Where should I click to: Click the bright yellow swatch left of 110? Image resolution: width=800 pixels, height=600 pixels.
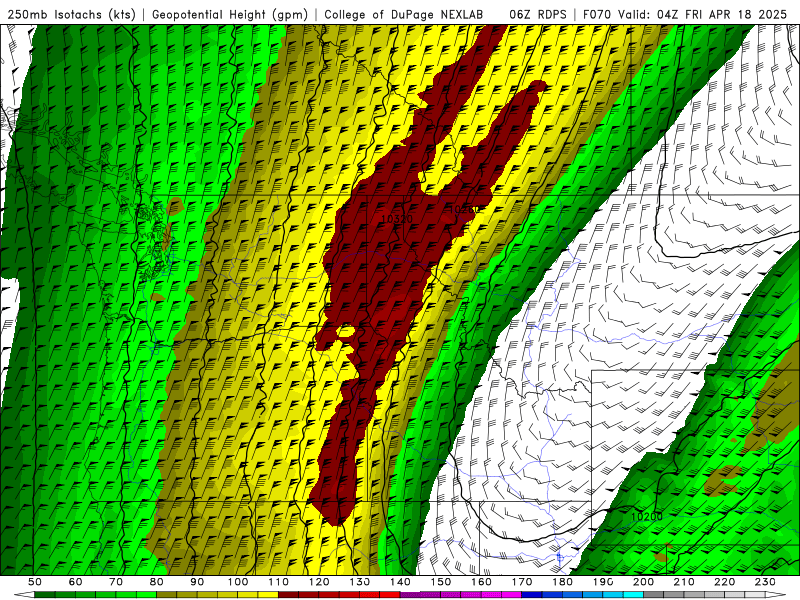click(x=268, y=594)
